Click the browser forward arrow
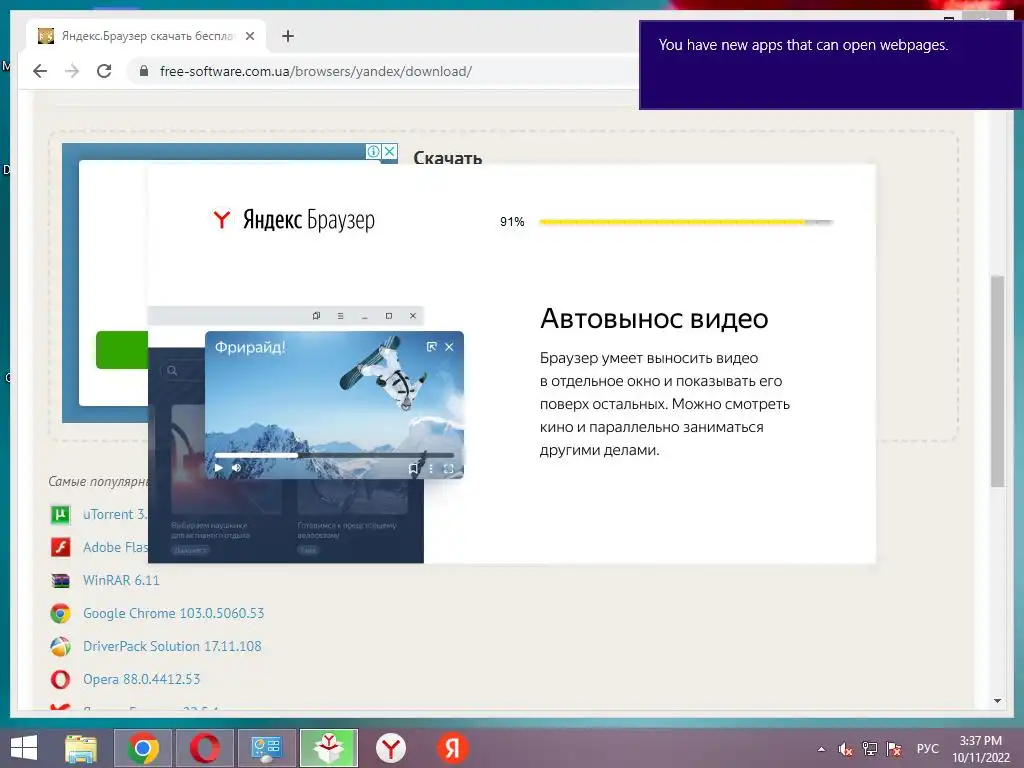1024x768 pixels. click(72, 71)
